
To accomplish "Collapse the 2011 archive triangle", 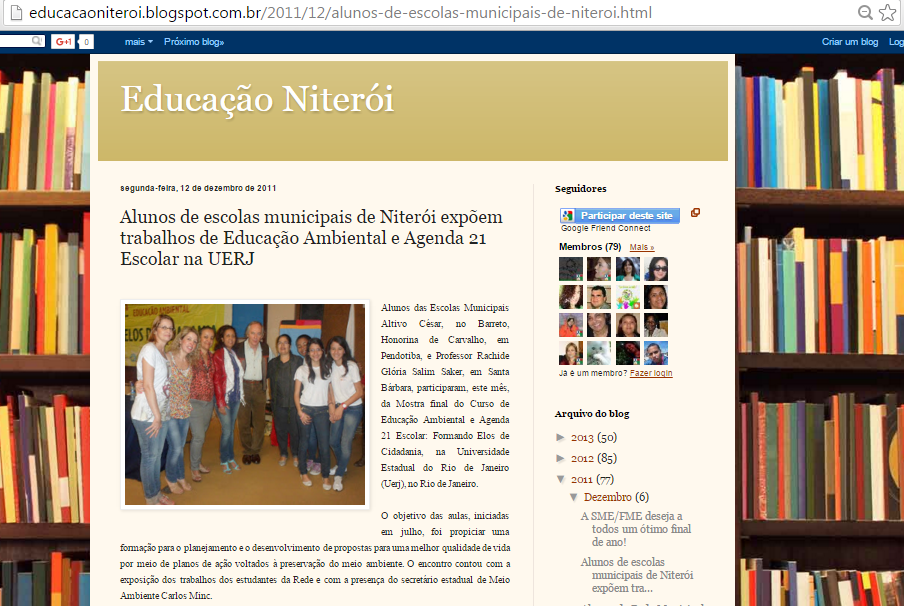I will (561, 479).
